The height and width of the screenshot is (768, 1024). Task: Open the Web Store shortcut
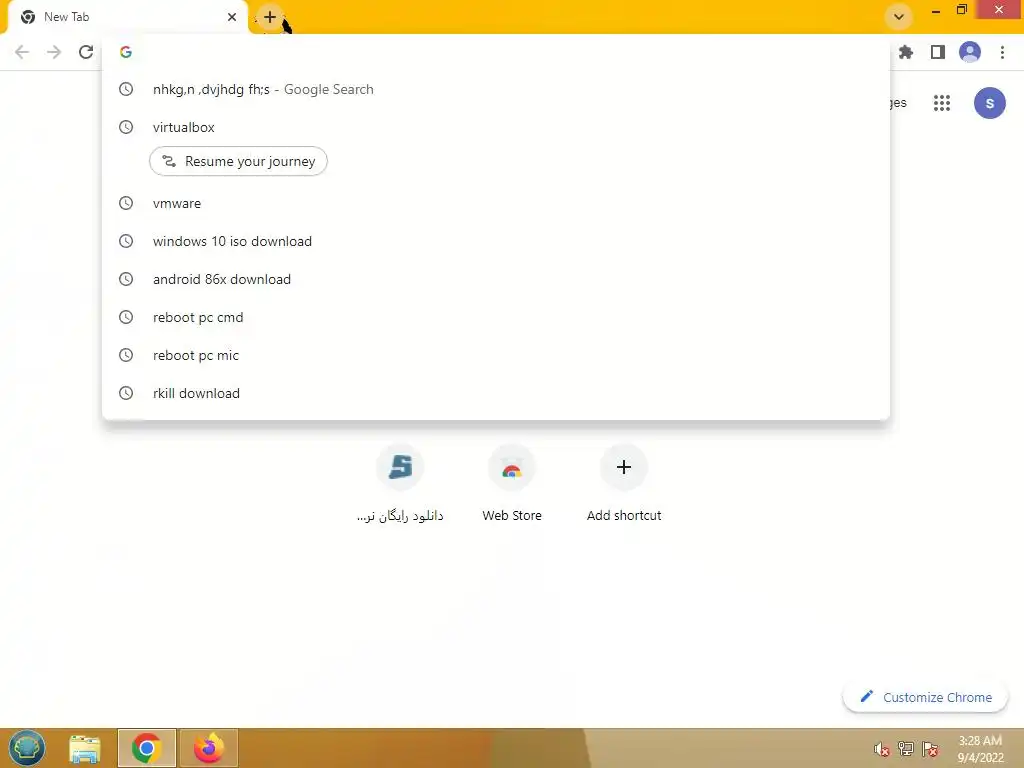(x=512, y=485)
